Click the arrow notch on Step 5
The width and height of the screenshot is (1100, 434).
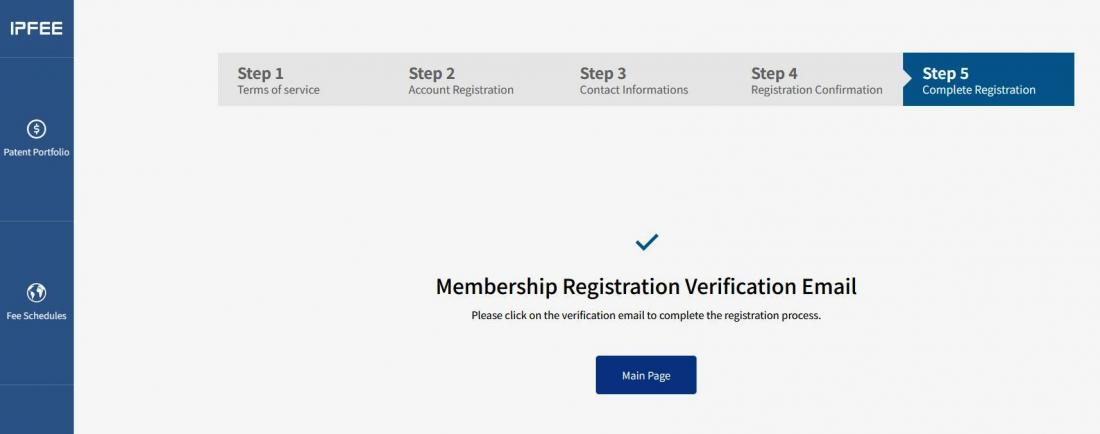908,79
